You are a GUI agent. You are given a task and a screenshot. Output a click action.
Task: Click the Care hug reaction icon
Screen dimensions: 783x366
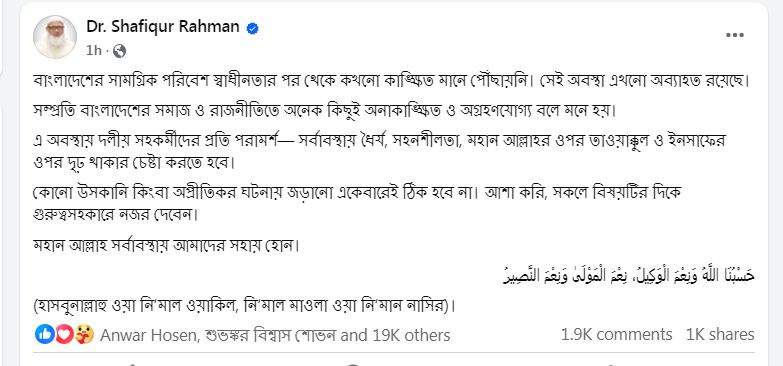coord(84,334)
